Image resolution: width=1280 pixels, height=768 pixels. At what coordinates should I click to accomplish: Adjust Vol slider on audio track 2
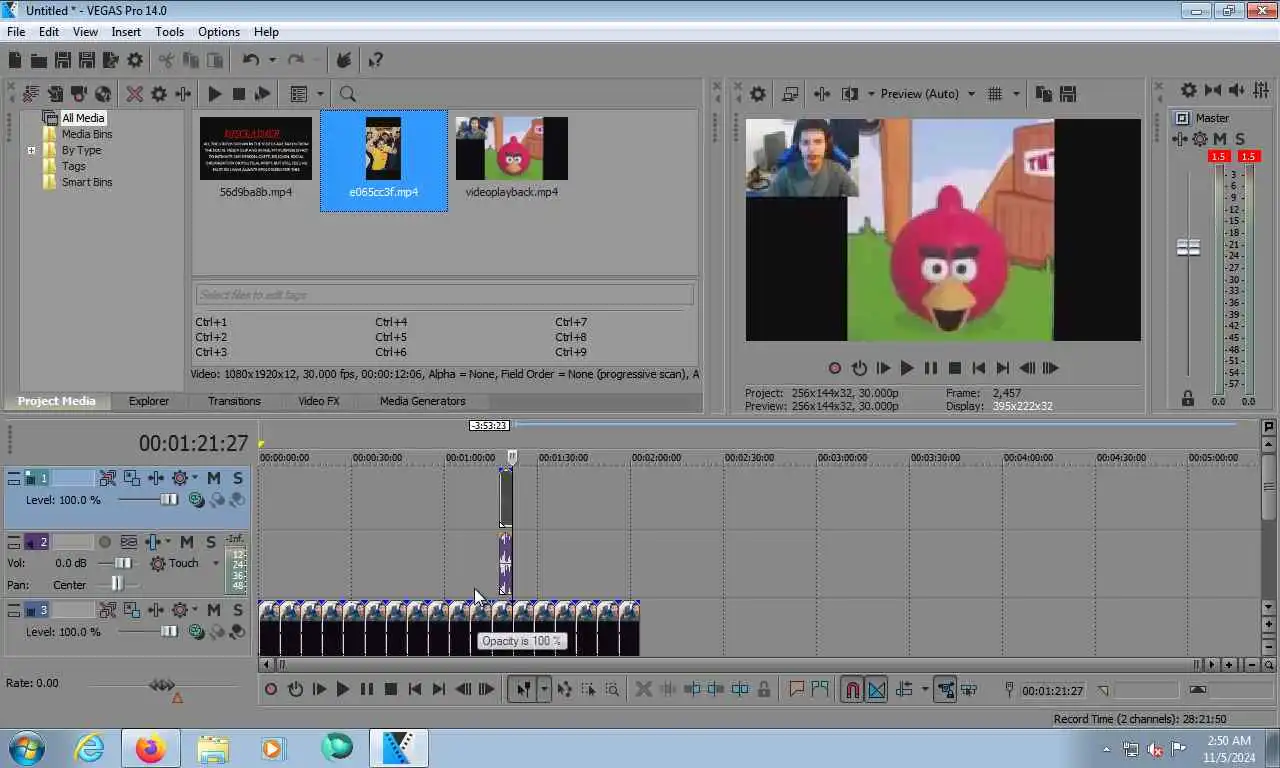click(123, 564)
